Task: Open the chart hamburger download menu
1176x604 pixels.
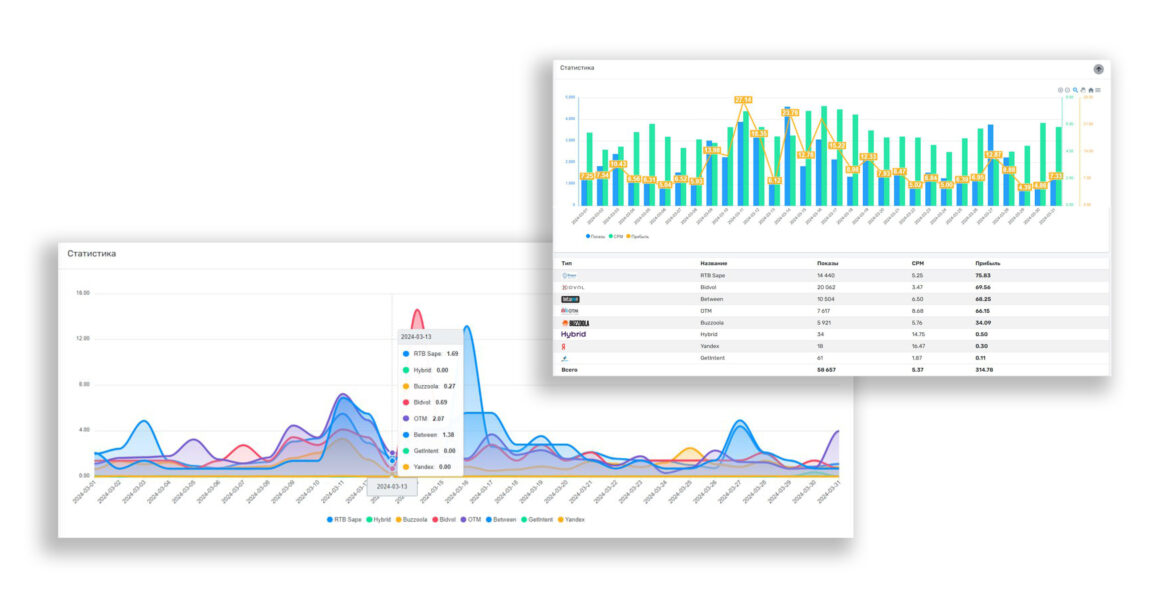Action: [x=1098, y=90]
